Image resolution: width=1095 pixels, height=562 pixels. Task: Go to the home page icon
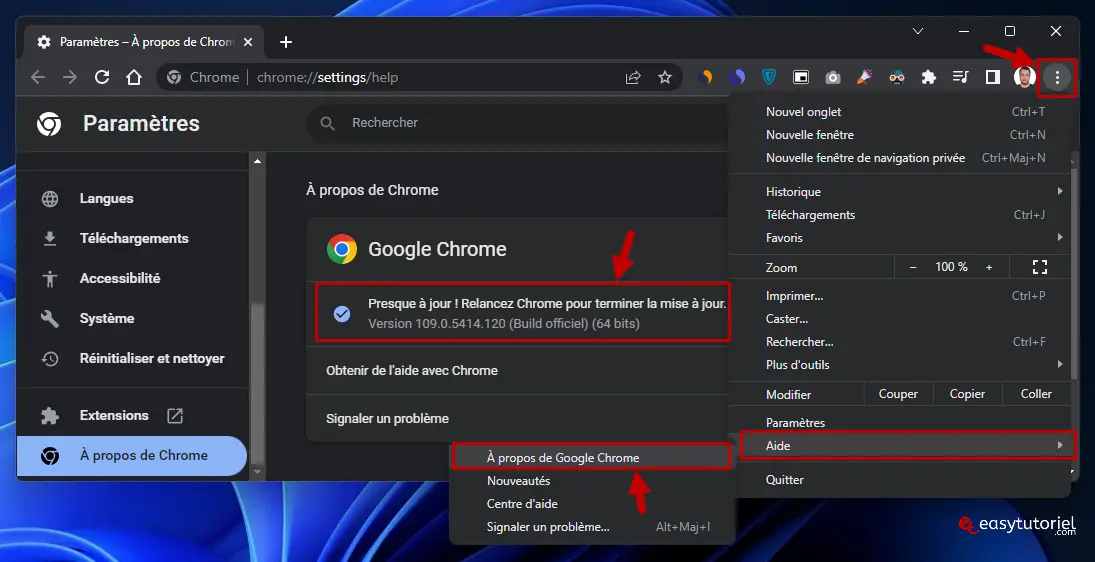133,77
